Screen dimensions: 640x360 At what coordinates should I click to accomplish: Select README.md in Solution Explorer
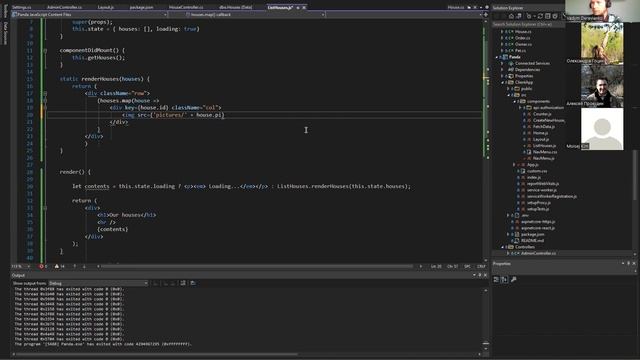532,240
